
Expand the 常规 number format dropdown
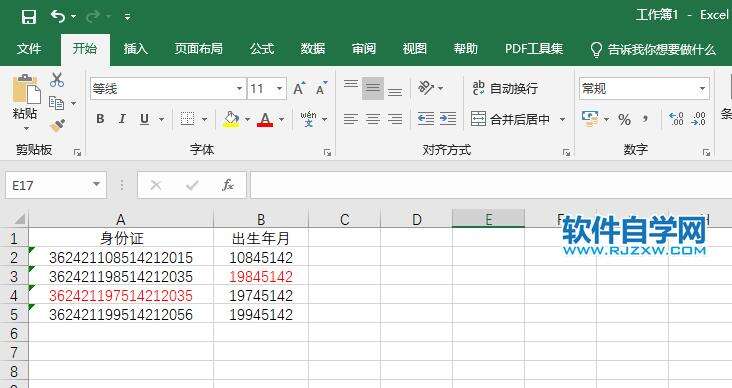(702, 88)
